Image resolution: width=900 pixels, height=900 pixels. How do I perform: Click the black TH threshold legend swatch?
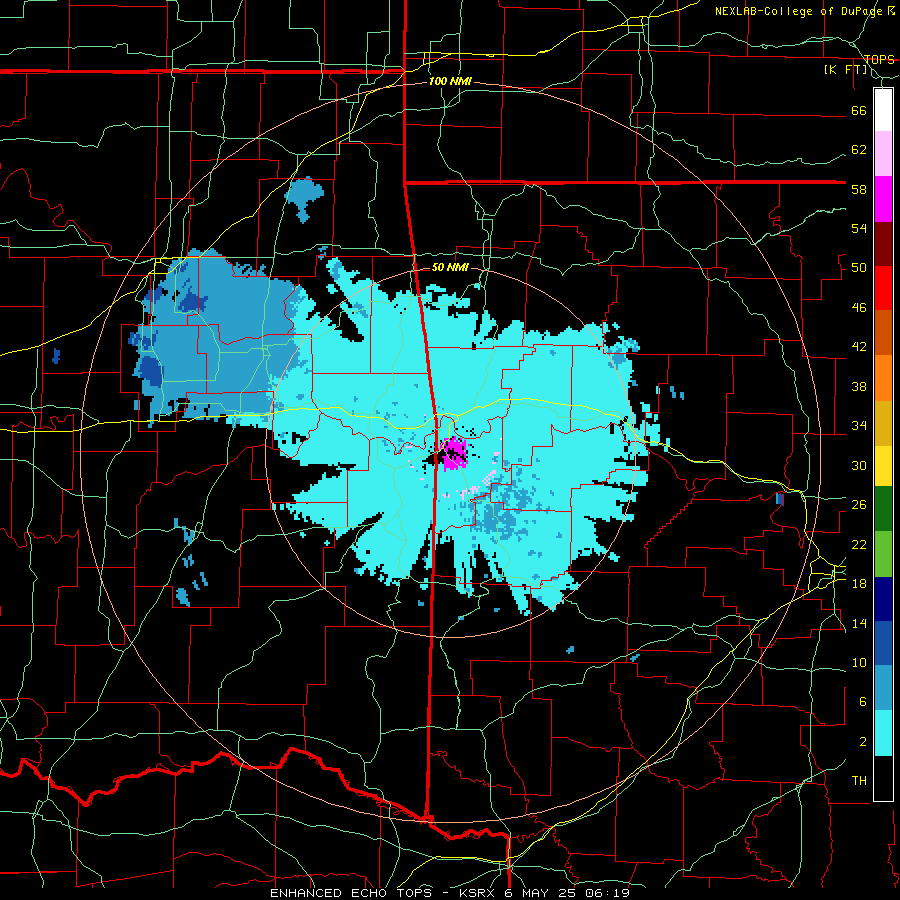[883, 778]
